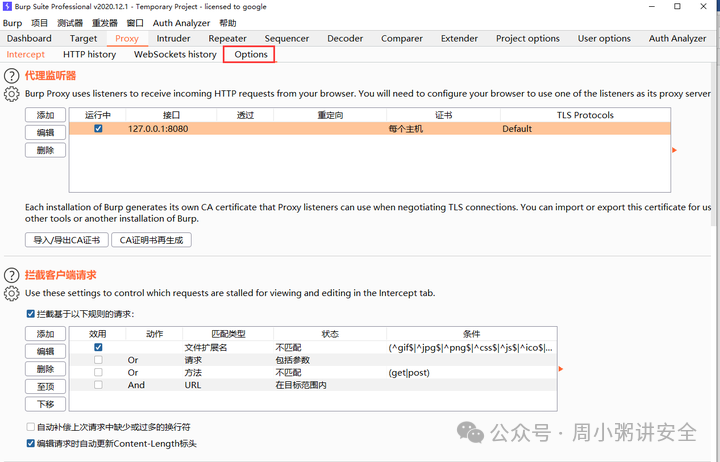Open the 窗口 menu

coord(135,23)
